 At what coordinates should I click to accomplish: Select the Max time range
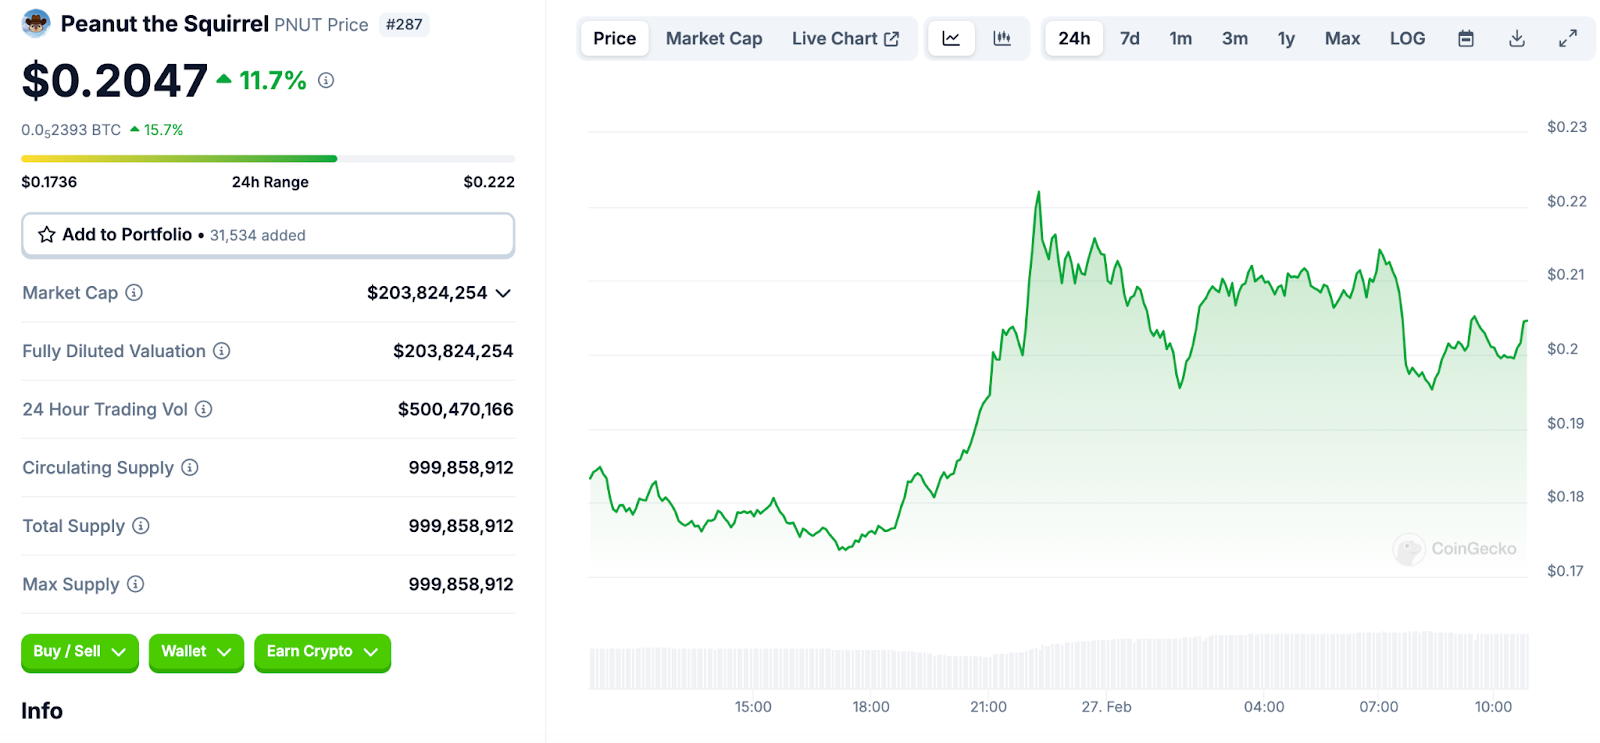pos(1342,39)
